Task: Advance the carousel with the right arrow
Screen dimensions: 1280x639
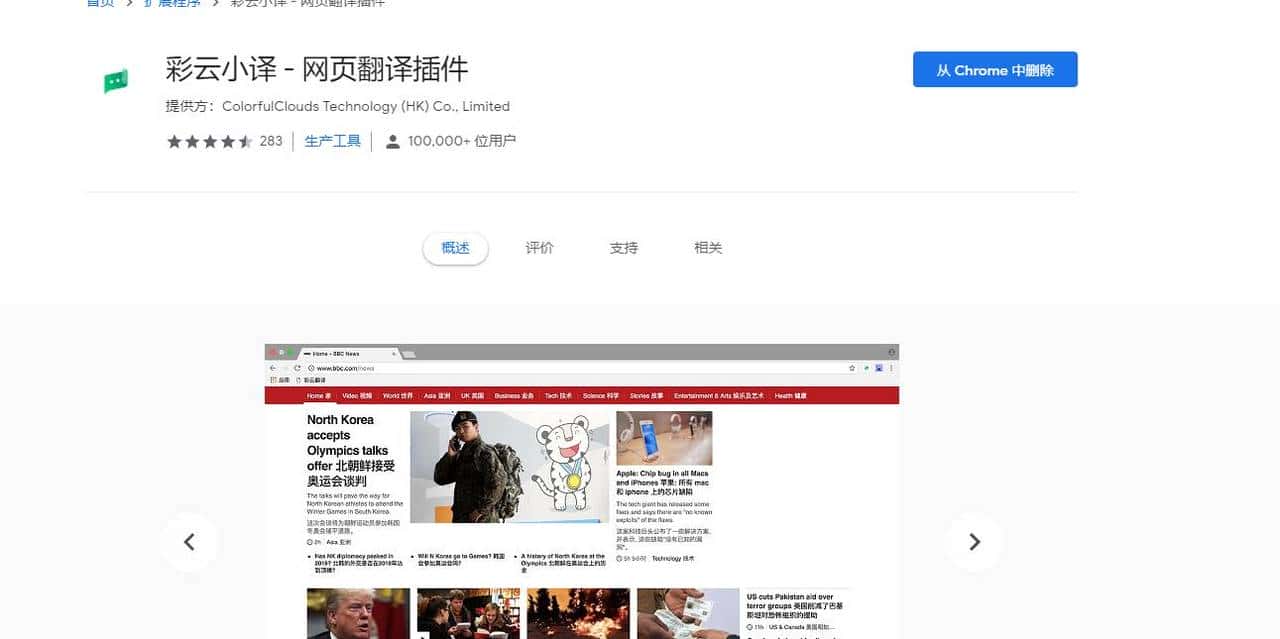Action: 975,542
